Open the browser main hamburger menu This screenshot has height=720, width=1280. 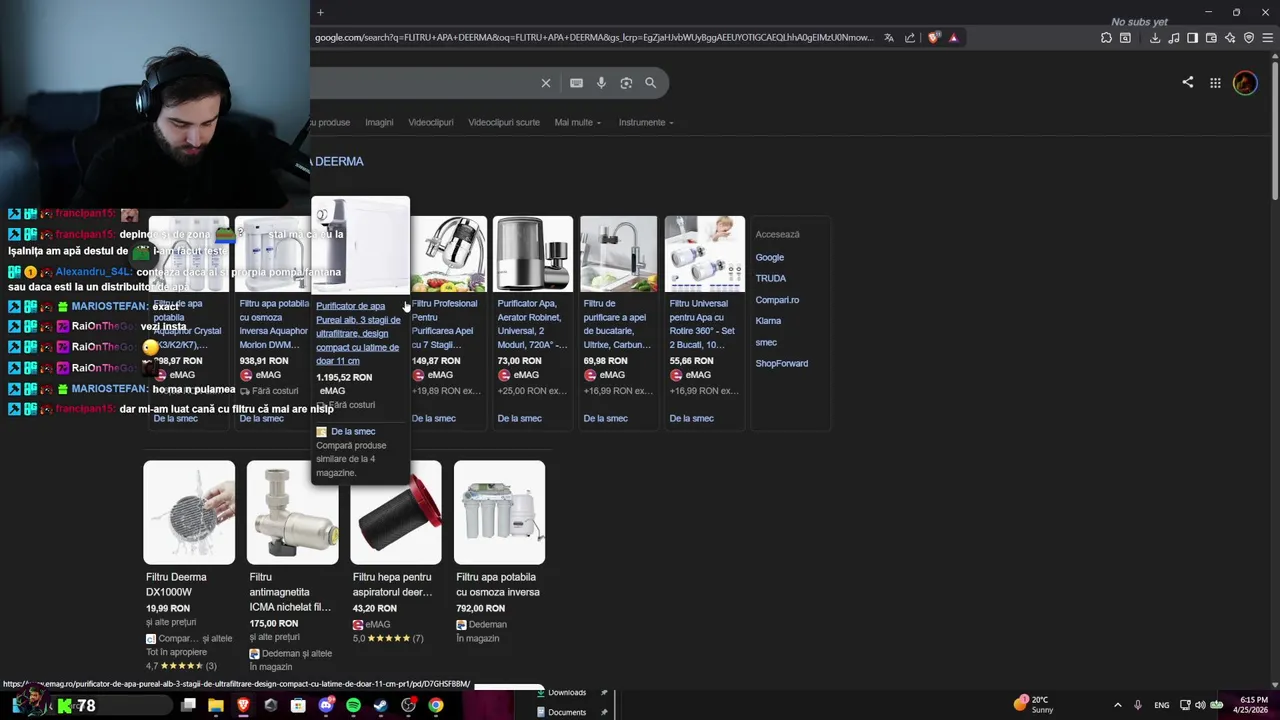pyautogui.click(x=1268, y=38)
